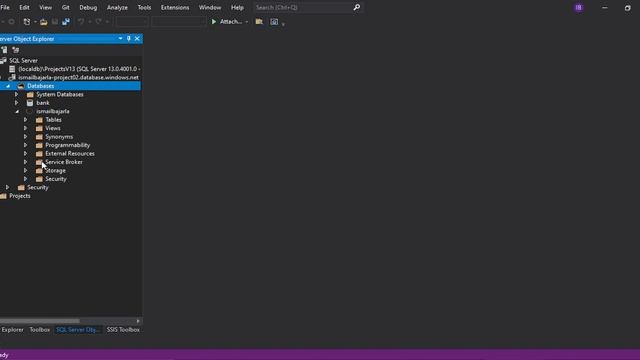Screen dimensions: 640x360
Task: Expand the Synonyms folder
Action: (25, 137)
